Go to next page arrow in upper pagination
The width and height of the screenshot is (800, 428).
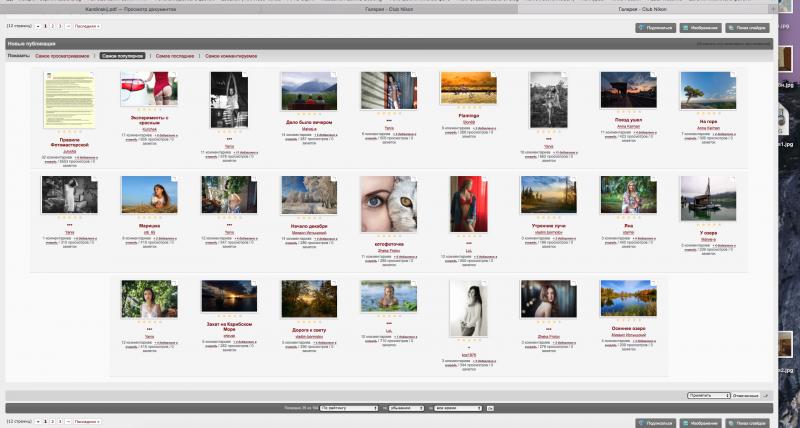[68, 26]
